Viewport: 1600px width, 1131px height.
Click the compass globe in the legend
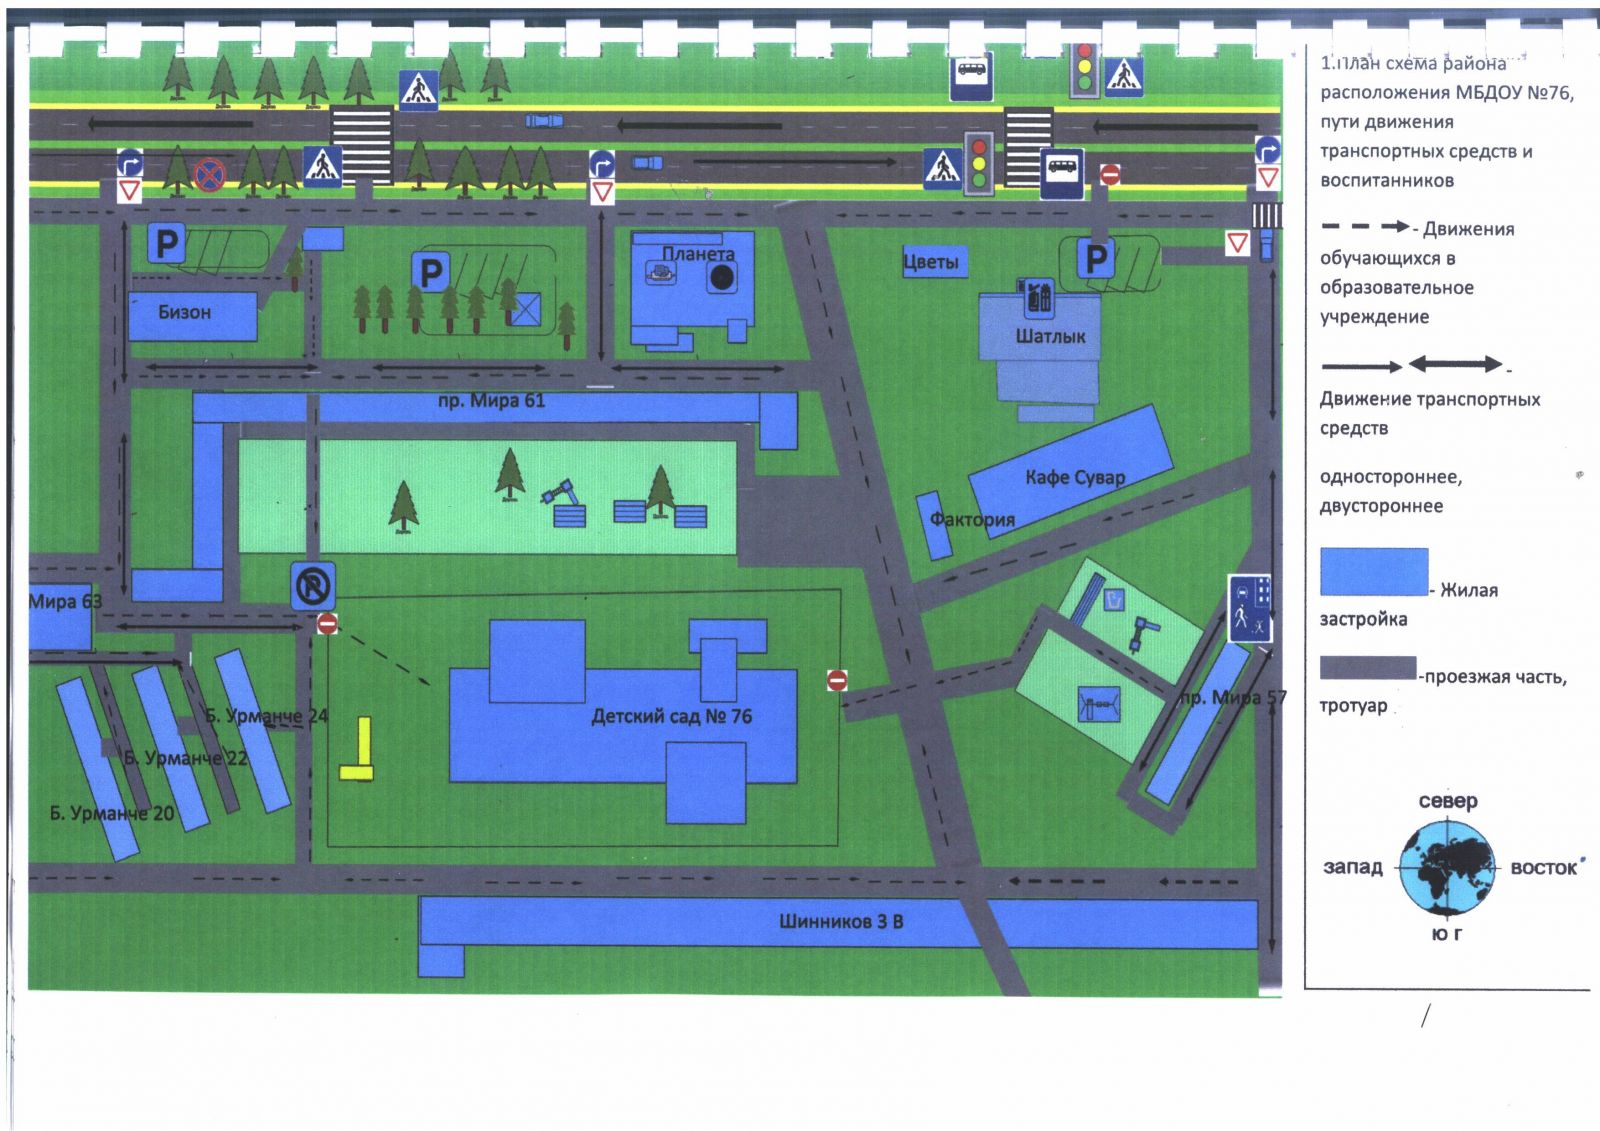[1447, 867]
